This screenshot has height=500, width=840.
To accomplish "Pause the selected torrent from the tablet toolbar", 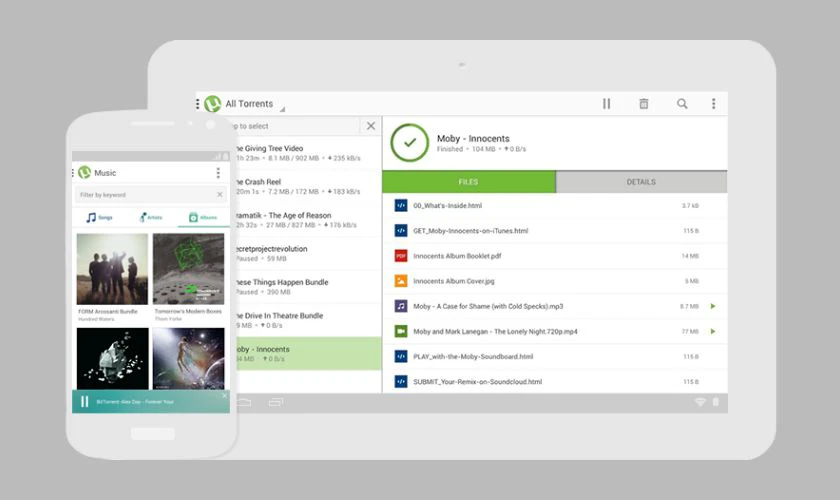I will 606,103.
